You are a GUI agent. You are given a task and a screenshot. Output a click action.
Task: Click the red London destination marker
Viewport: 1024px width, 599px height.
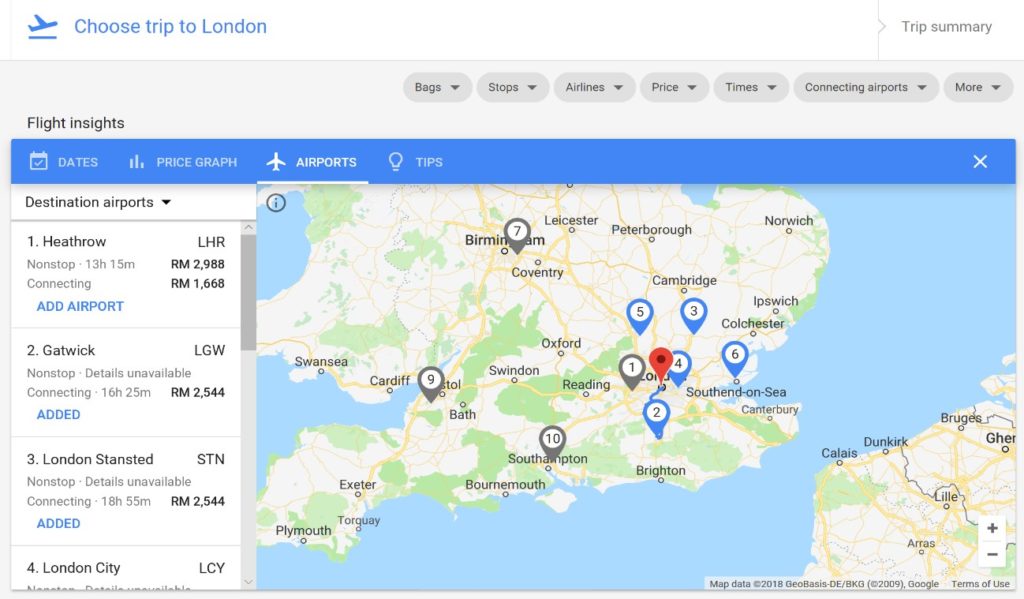point(661,364)
